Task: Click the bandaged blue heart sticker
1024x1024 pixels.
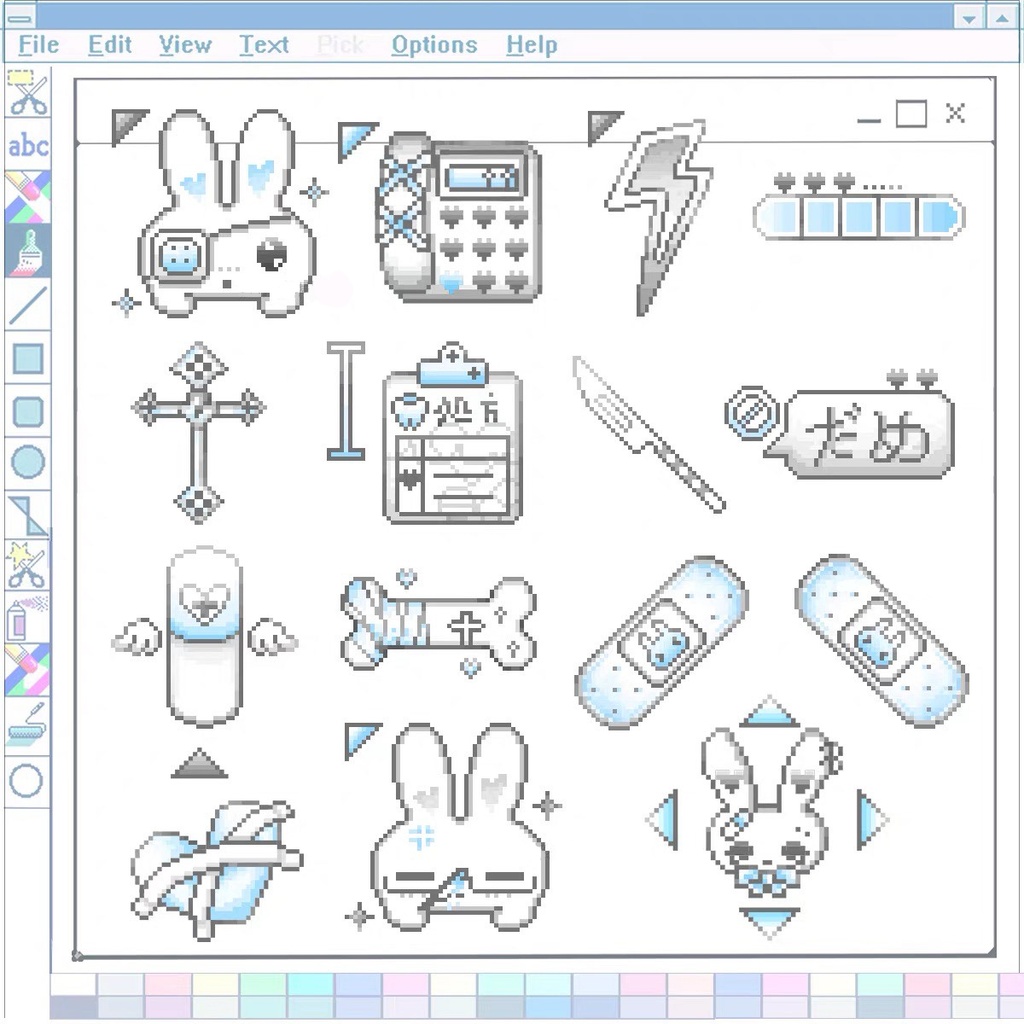Action: click(217, 870)
